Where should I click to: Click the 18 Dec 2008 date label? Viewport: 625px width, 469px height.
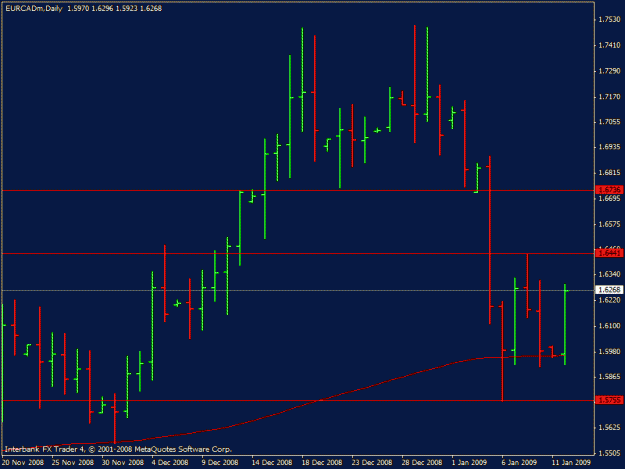(x=322, y=463)
